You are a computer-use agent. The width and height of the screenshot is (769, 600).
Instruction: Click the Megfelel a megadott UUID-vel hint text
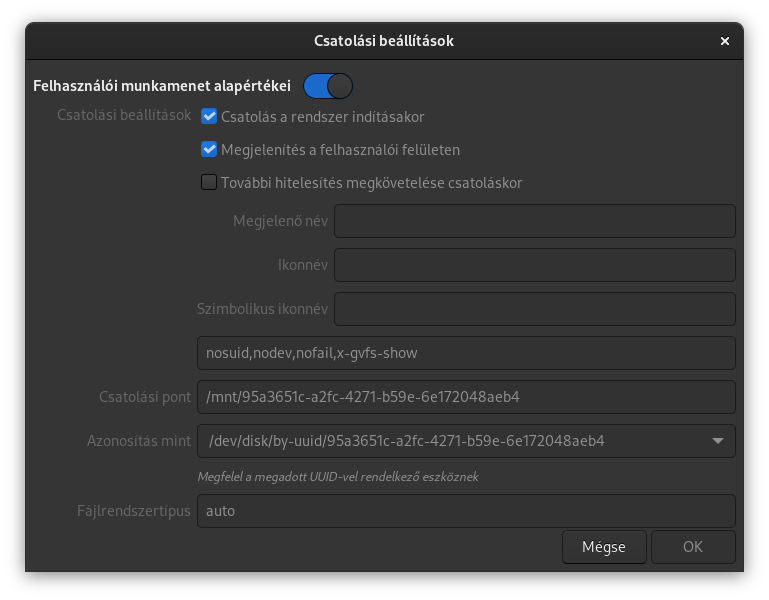338,477
